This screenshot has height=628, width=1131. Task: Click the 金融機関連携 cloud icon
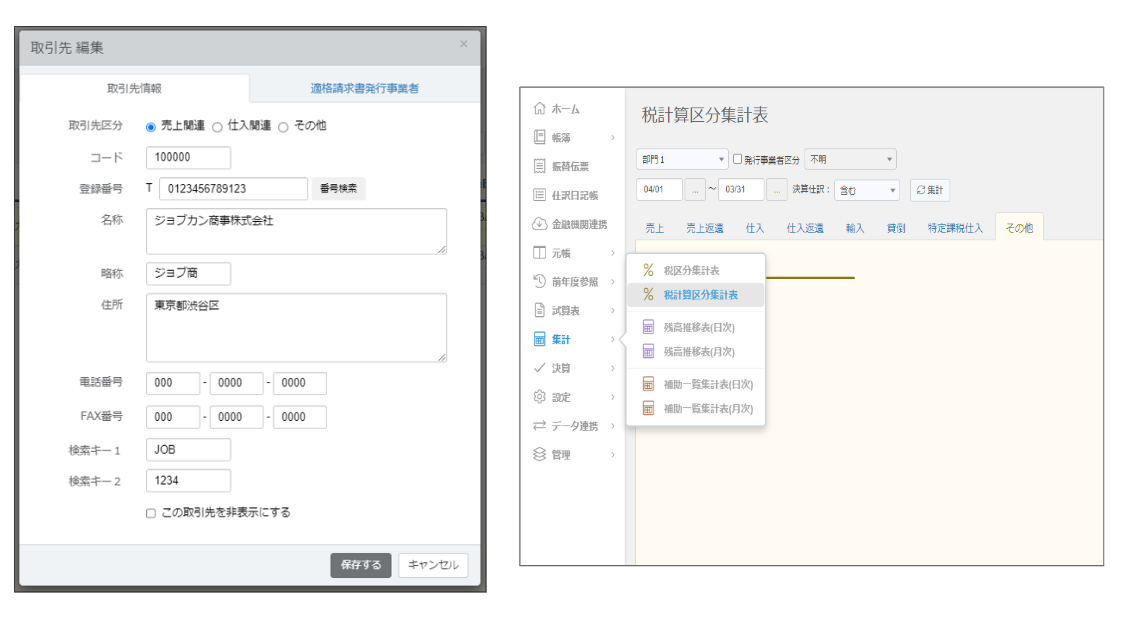point(540,224)
